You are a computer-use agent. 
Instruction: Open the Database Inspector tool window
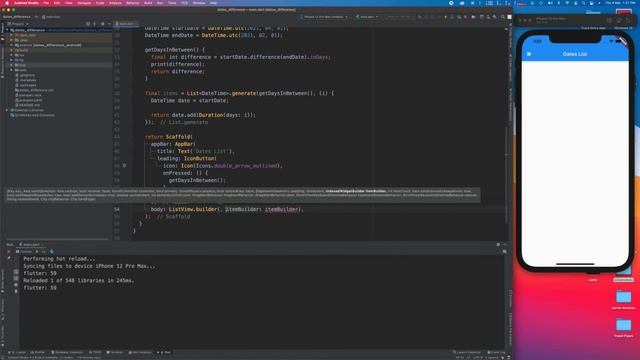[67, 352]
